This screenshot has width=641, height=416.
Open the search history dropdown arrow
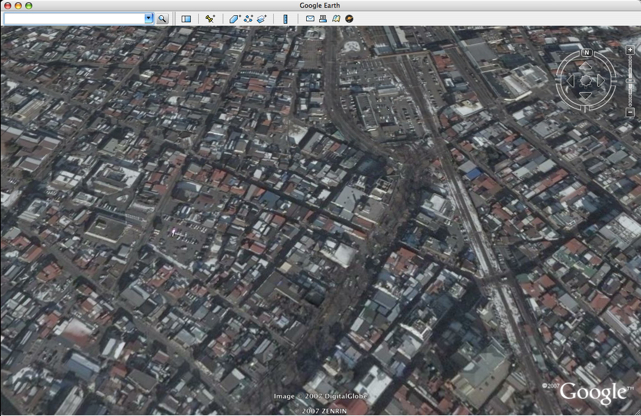(149, 18)
